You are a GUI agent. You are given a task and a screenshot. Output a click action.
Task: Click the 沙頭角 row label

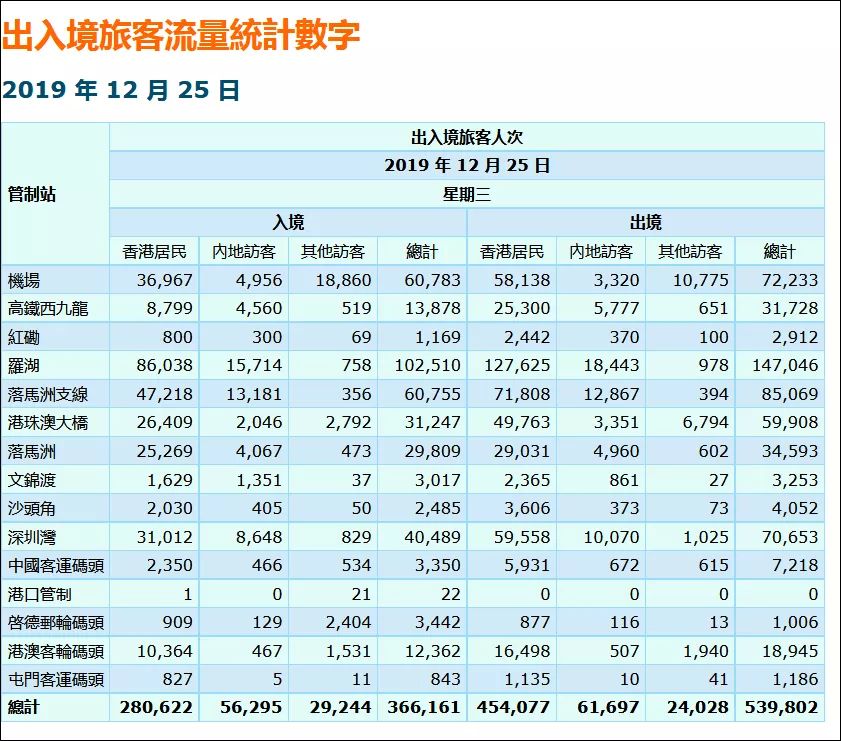[32, 508]
